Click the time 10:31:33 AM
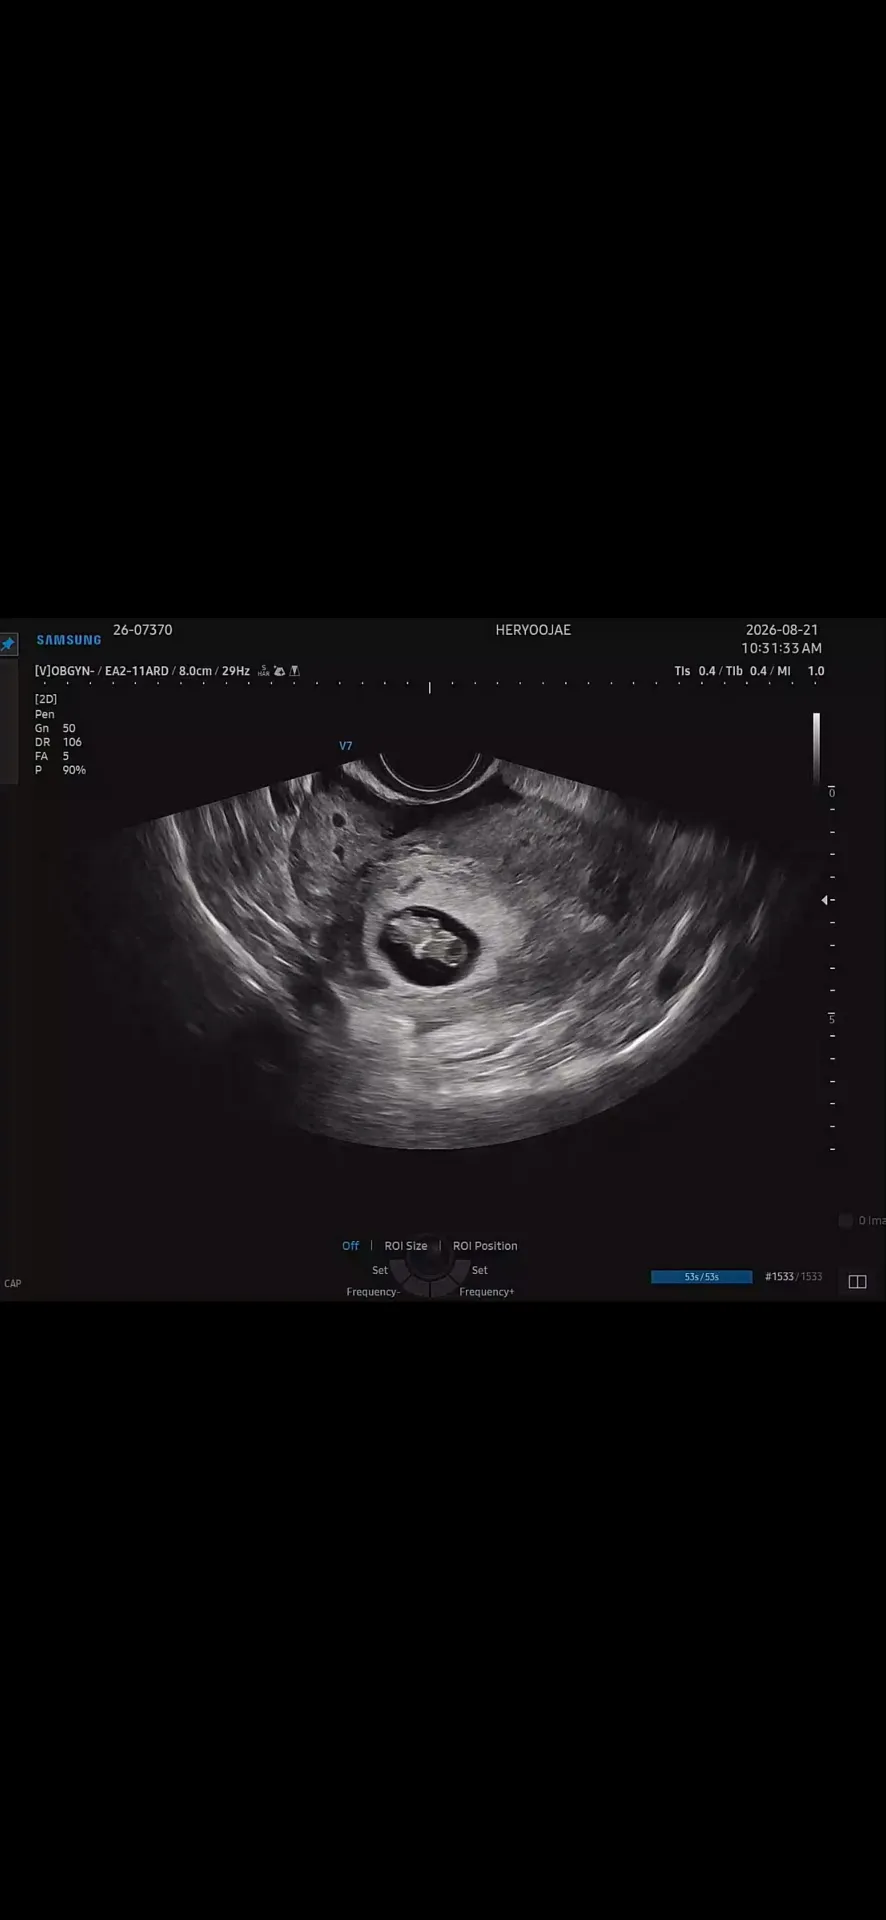The width and height of the screenshot is (886, 1920). [782, 648]
